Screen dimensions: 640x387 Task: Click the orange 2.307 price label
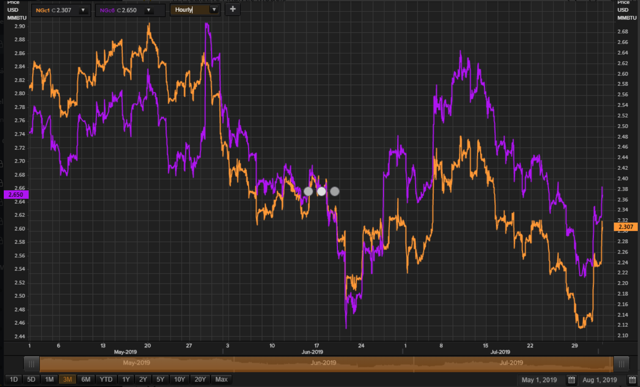coord(626,227)
